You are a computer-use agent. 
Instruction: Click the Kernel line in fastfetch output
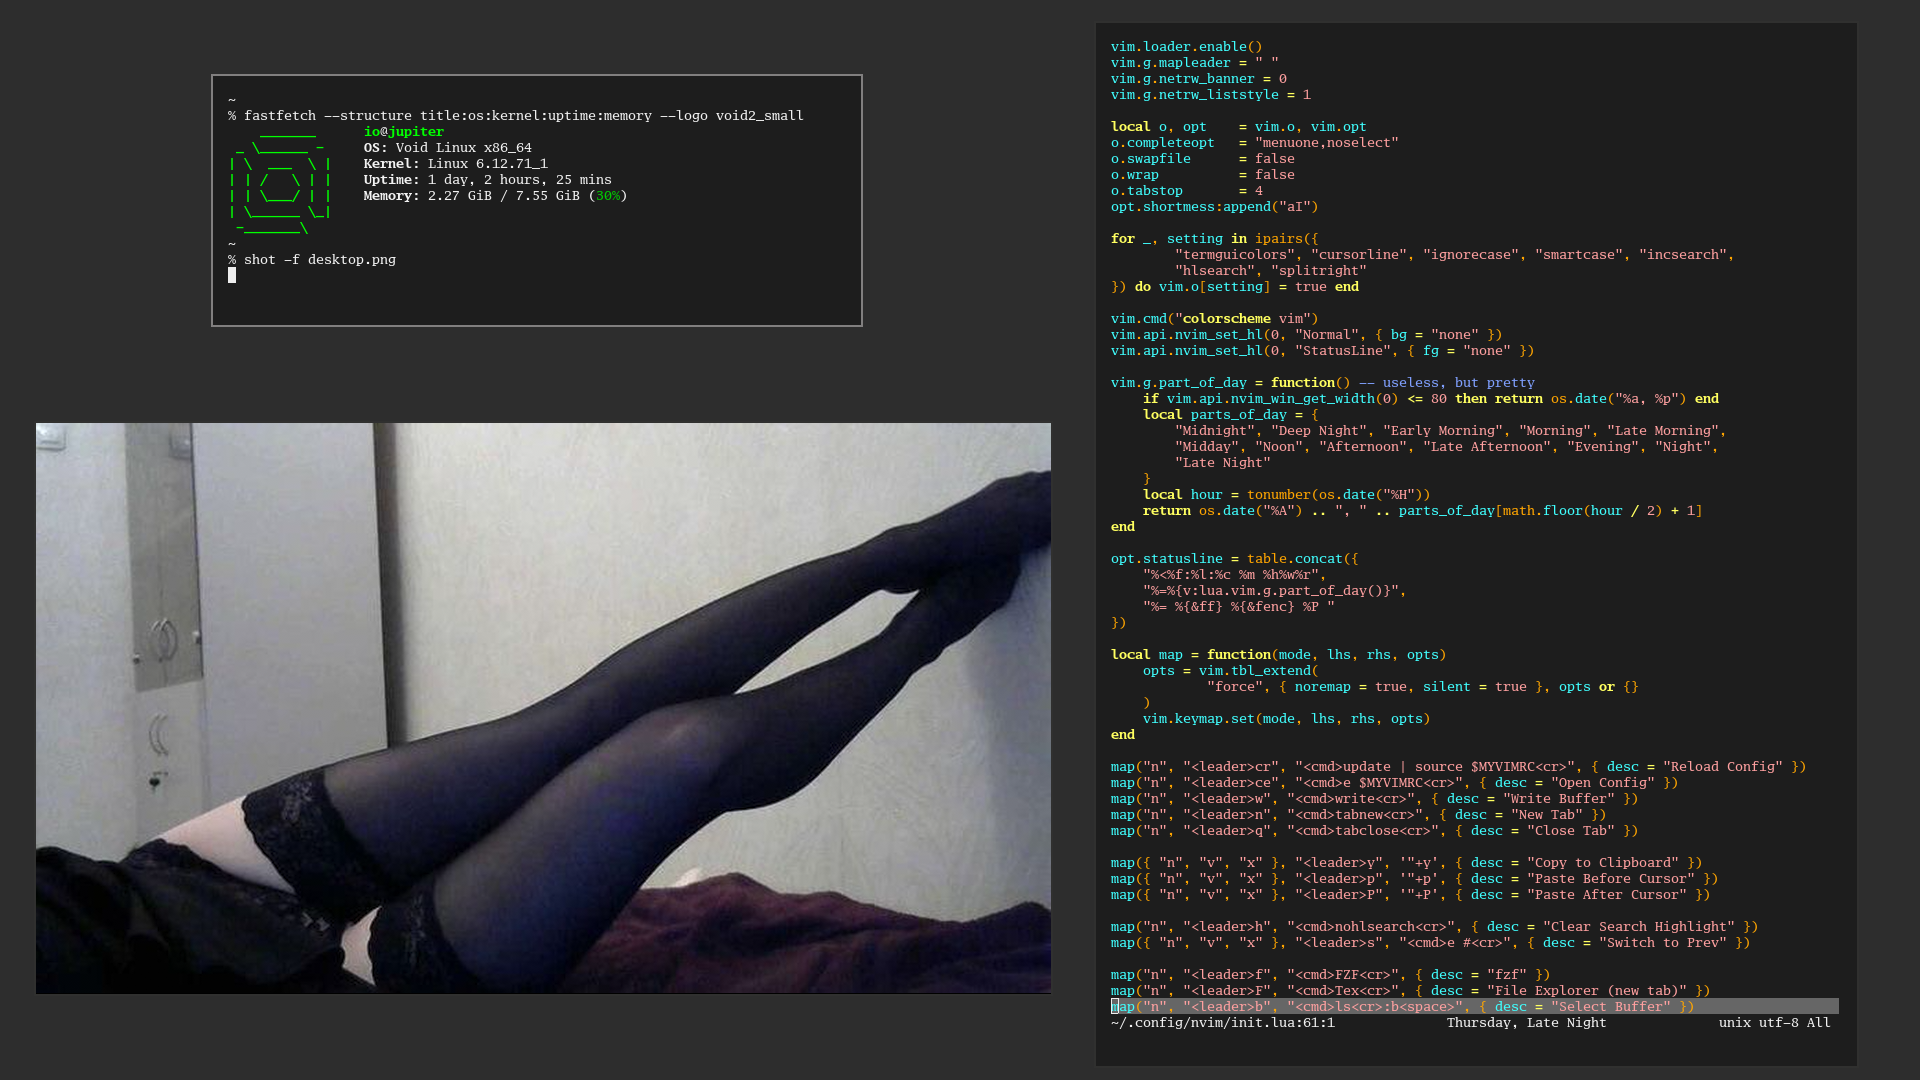(x=455, y=164)
